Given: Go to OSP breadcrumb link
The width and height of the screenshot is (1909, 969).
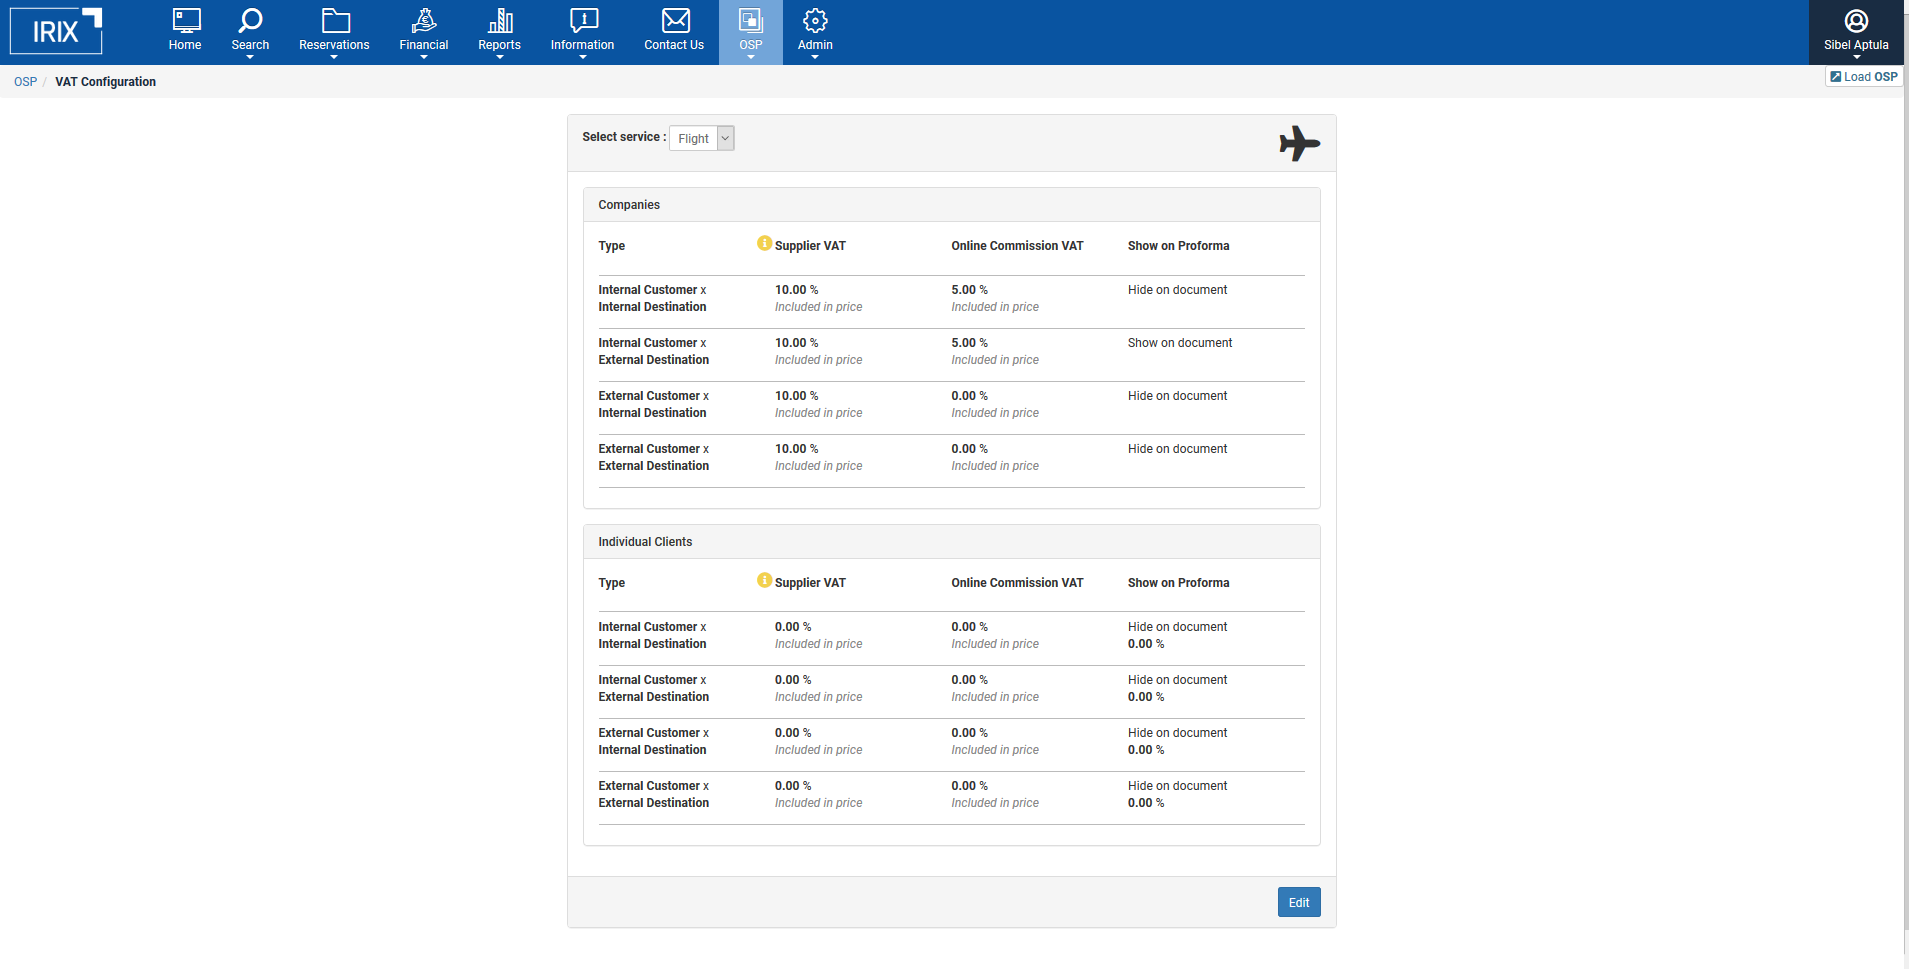Looking at the screenshot, I should pyautogui.click(x=25, y=82).
